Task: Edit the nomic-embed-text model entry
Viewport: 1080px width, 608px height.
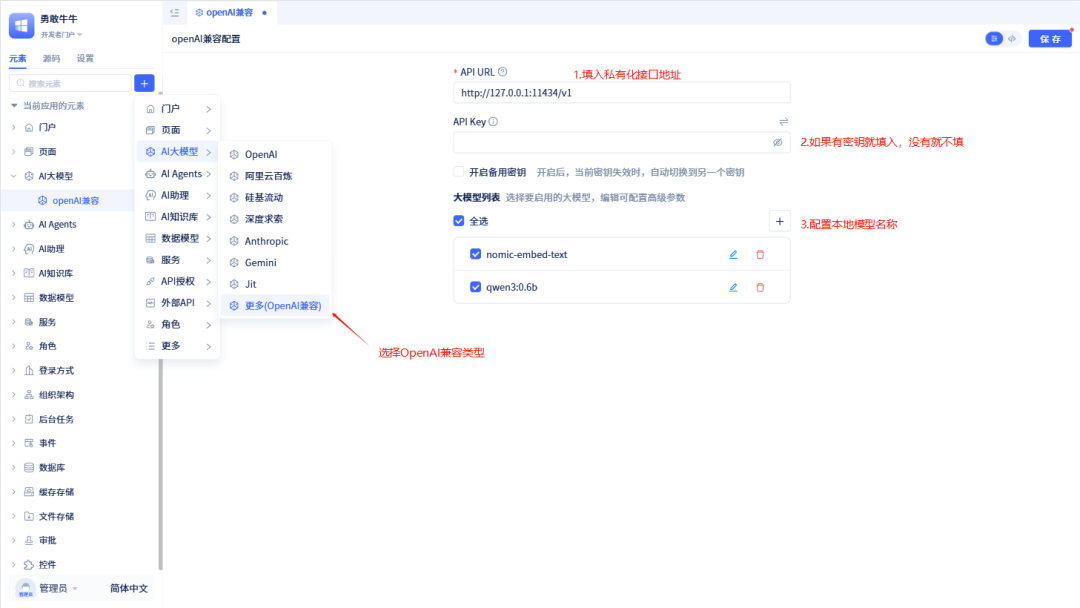Action: [733, 254]
